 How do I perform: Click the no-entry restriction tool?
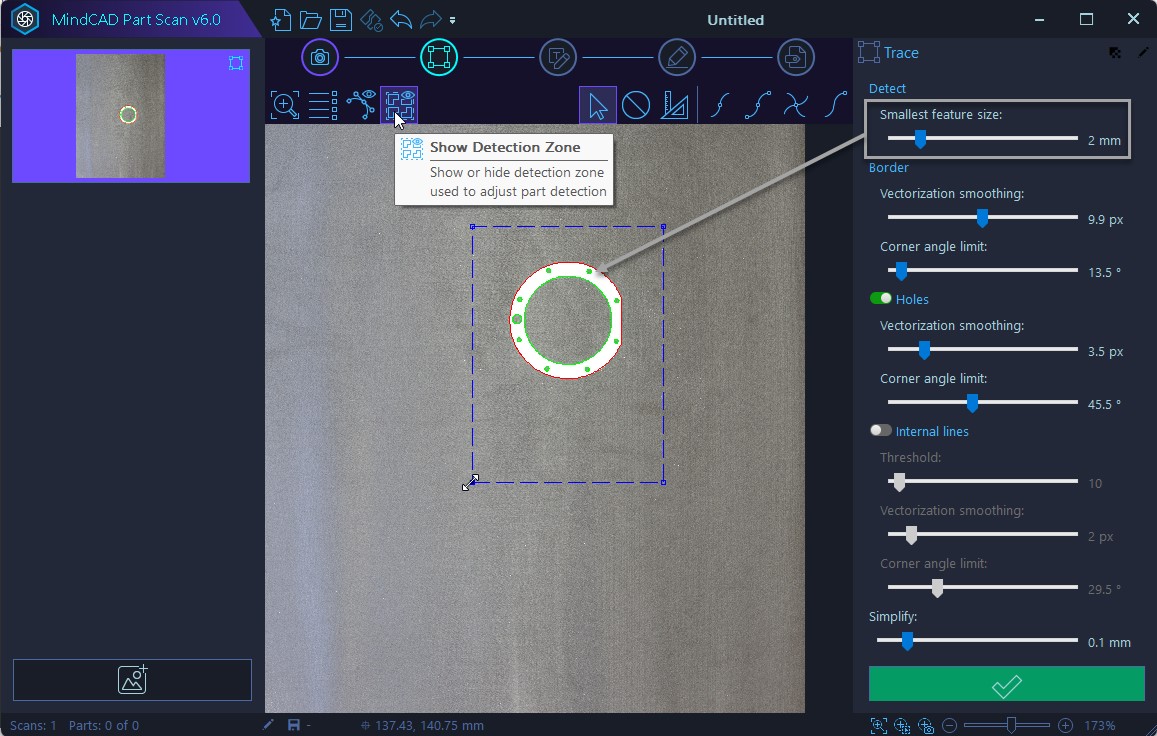636,105
